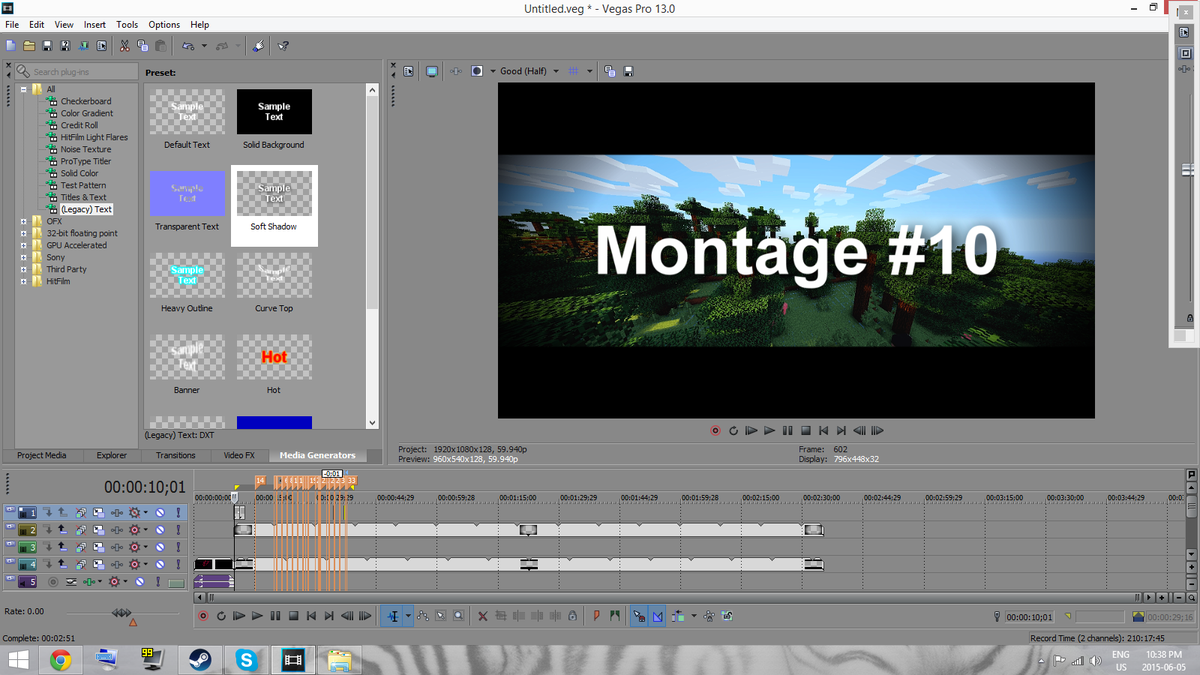Switch to the Transitions tab
The width and height of the screenshot is (1200, 675).
pyautogui.click(x=175, y=455)
